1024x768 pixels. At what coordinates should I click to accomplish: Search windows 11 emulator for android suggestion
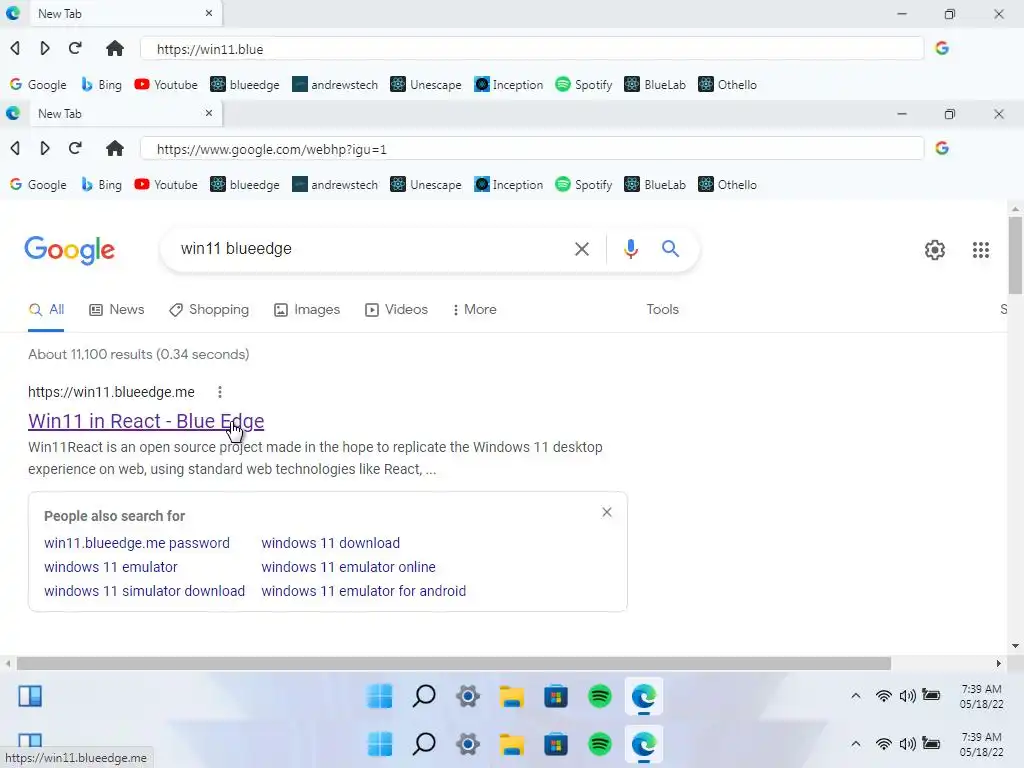(x=364, y=591)
